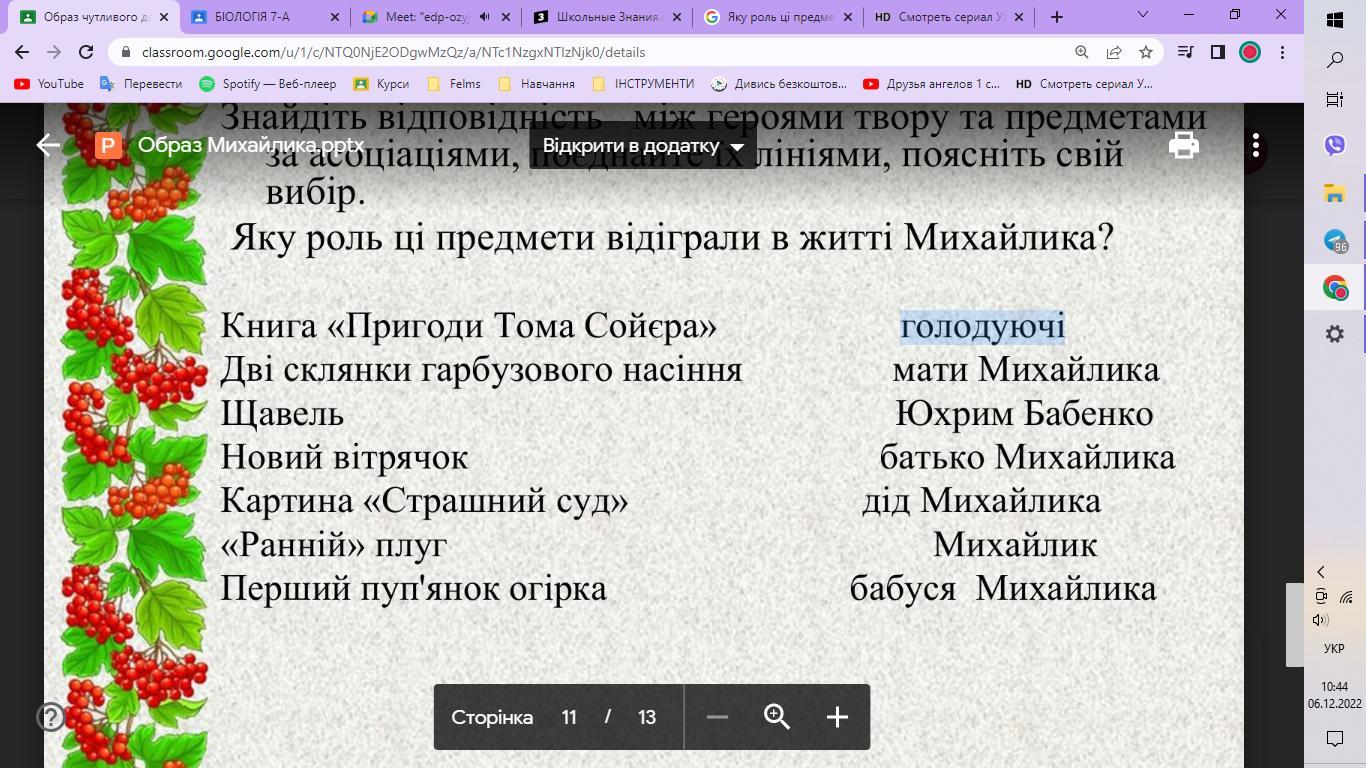The height and width of the screenshot is (768, 1366).
Task: Open browser side panel
Action: pos(1217,52)
